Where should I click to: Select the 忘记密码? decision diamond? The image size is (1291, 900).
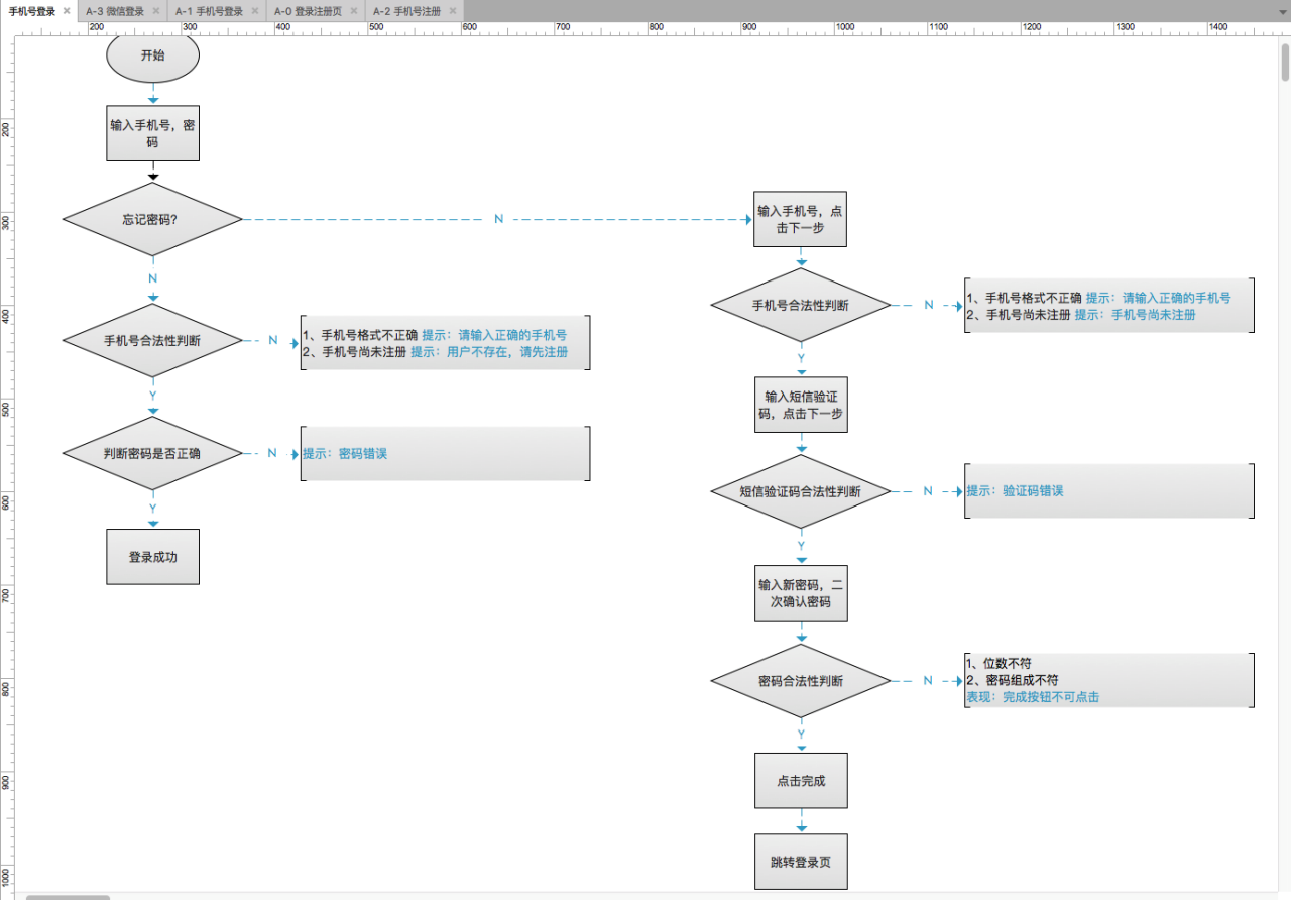152,219
